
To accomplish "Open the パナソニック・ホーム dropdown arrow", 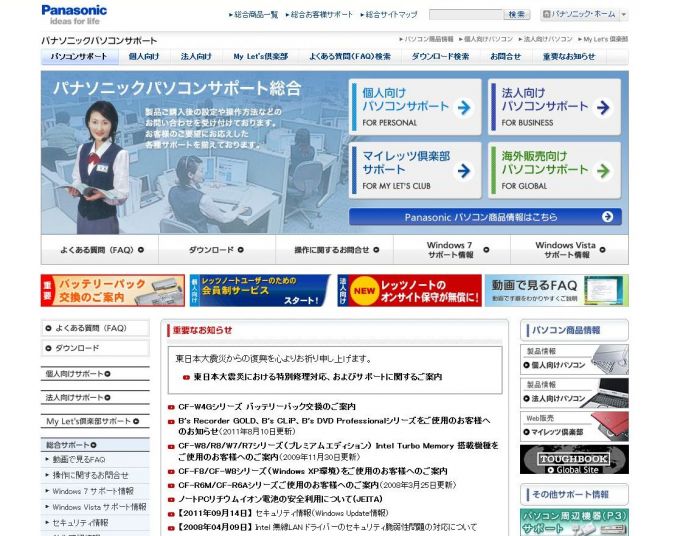I will tap(624, 15).
